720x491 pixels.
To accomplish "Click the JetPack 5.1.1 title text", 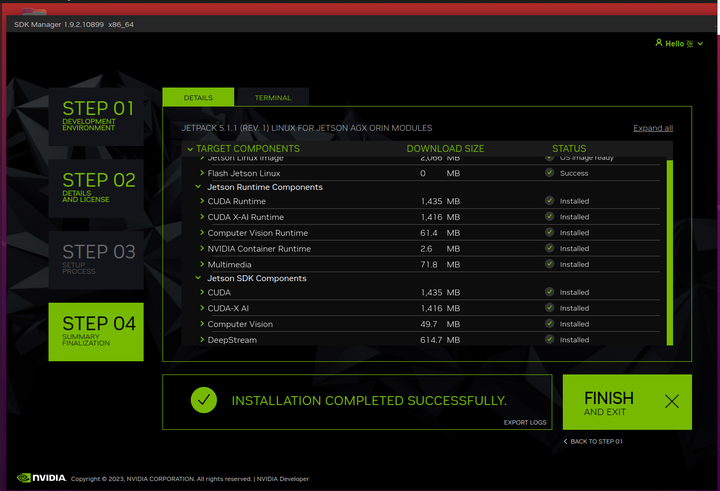I will (307, 128).
